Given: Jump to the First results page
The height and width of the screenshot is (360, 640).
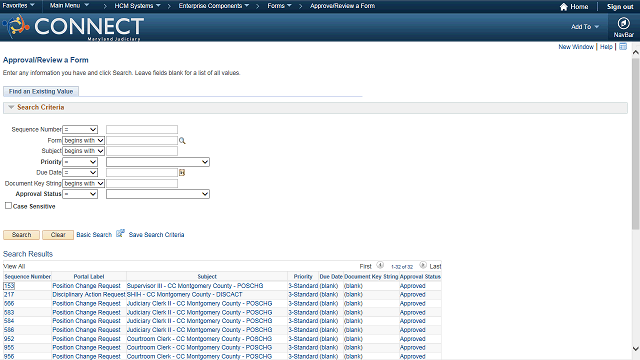Looking at the screenshot, I should [x=365, y=266].
